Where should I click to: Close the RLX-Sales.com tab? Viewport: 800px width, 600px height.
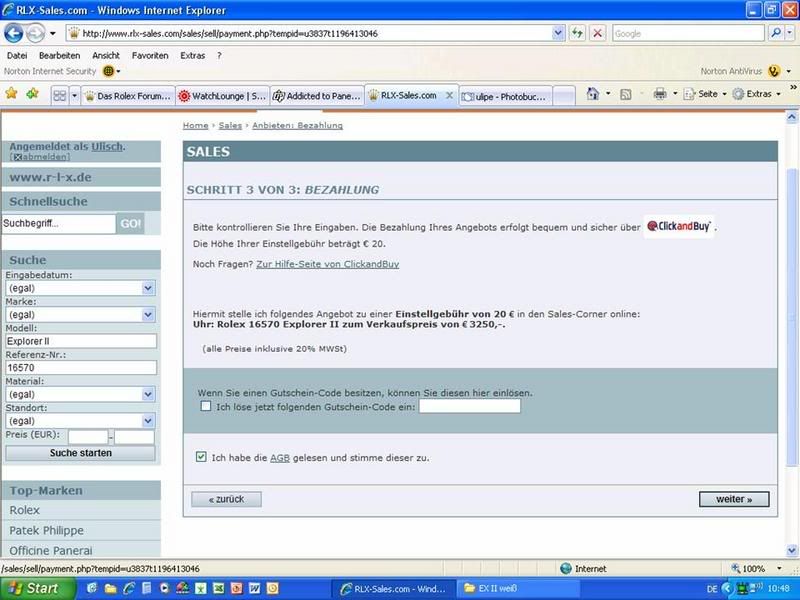449,95
